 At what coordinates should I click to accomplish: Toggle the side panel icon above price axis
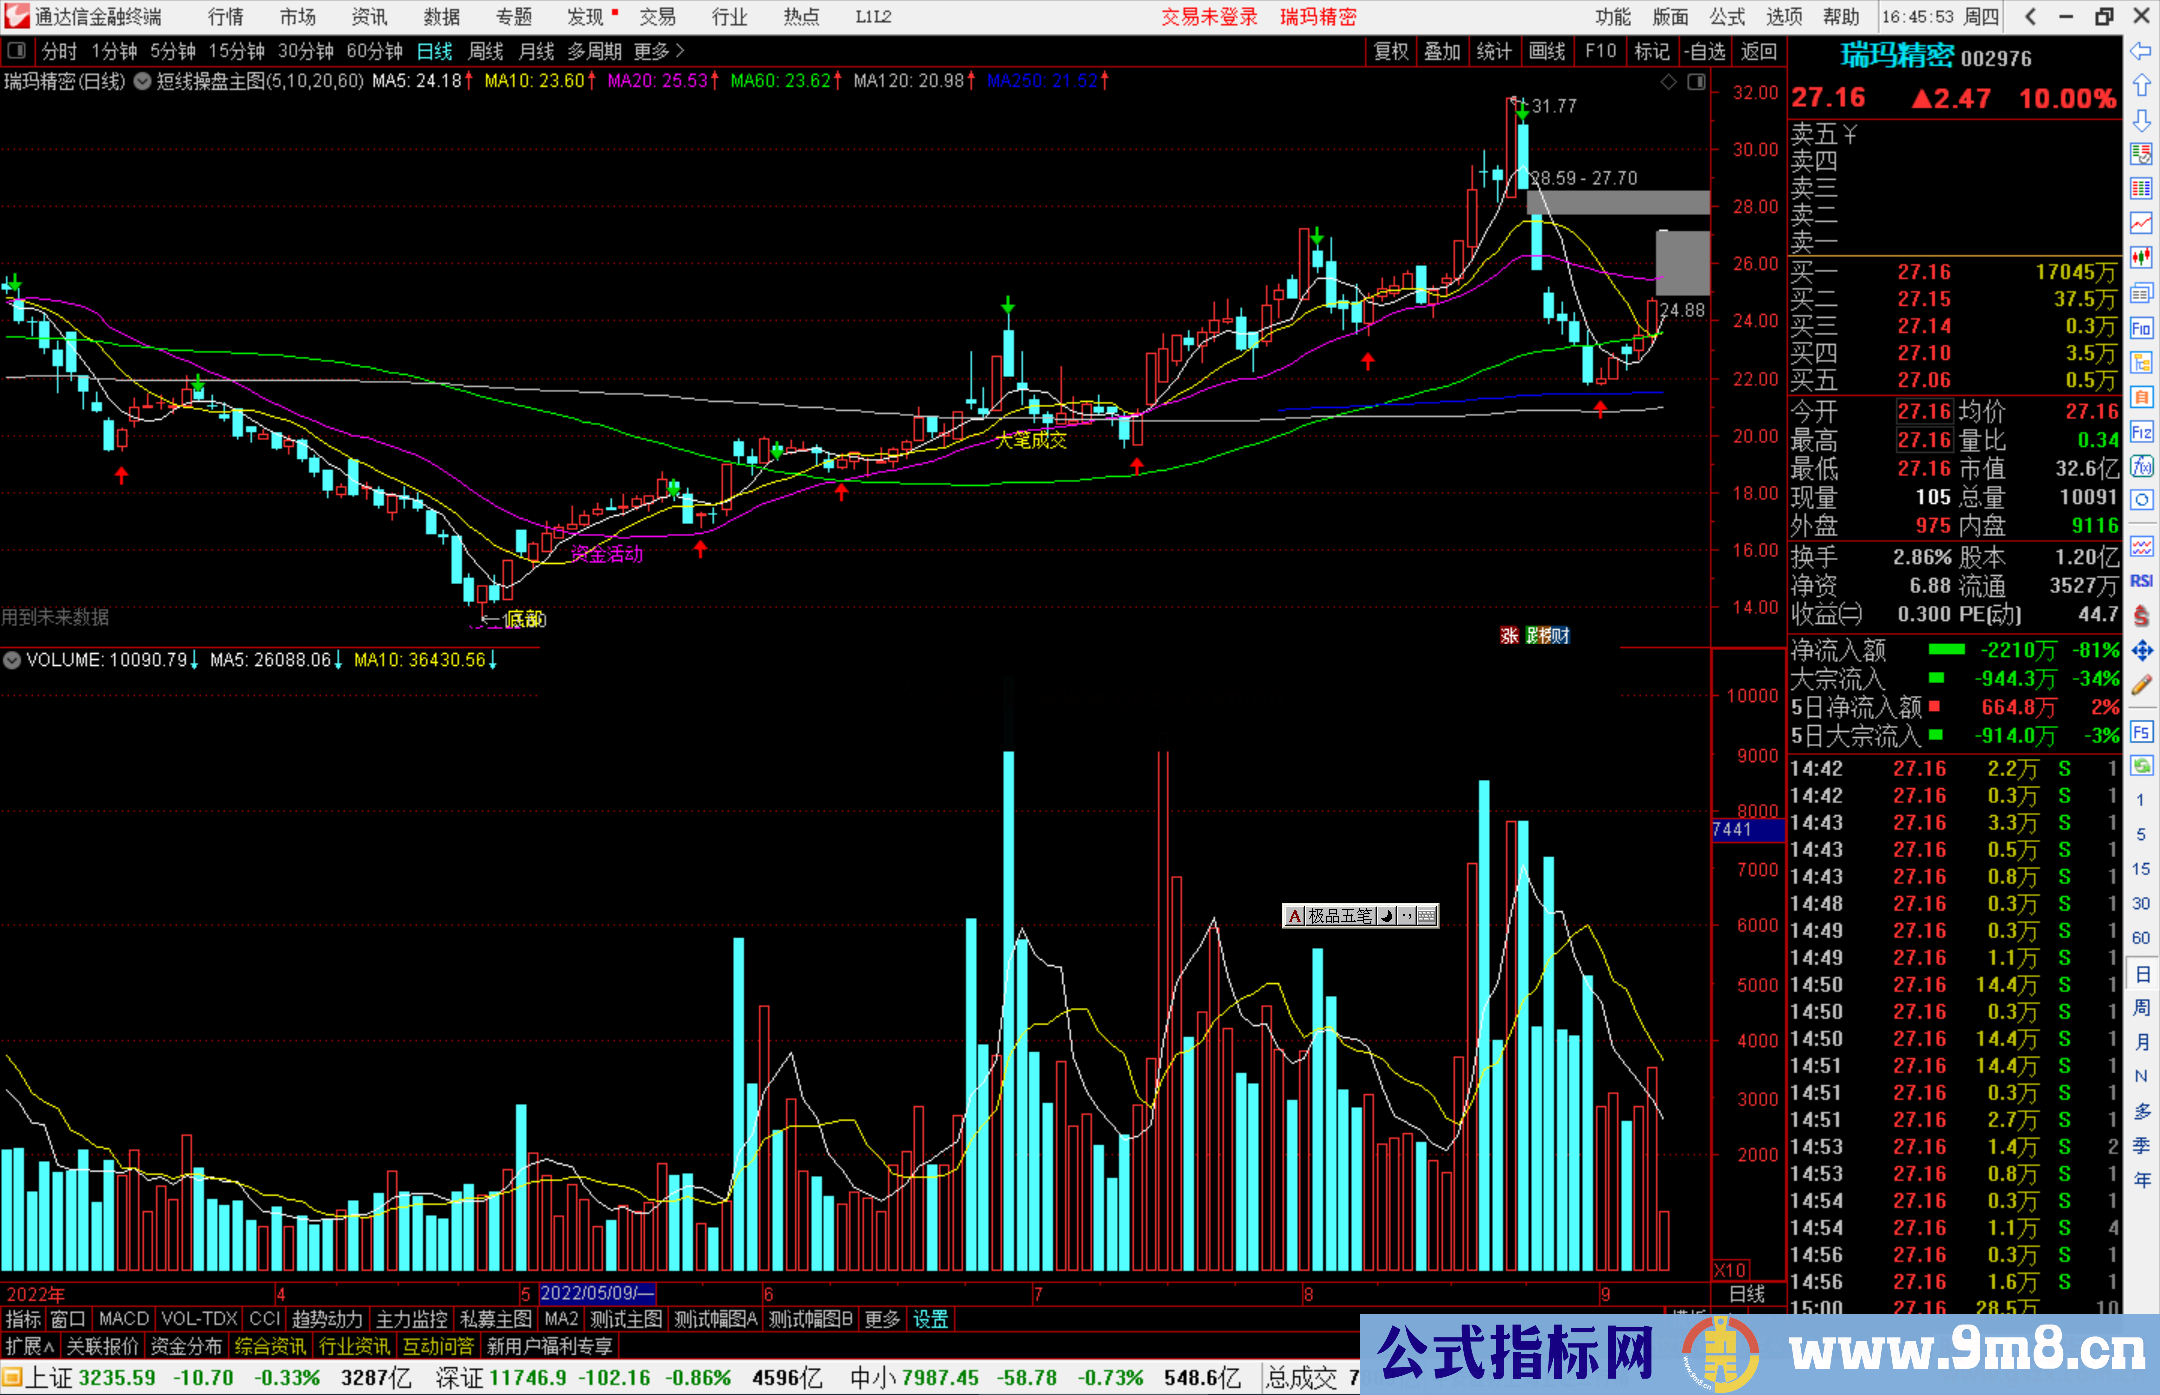coord(1696,82)
